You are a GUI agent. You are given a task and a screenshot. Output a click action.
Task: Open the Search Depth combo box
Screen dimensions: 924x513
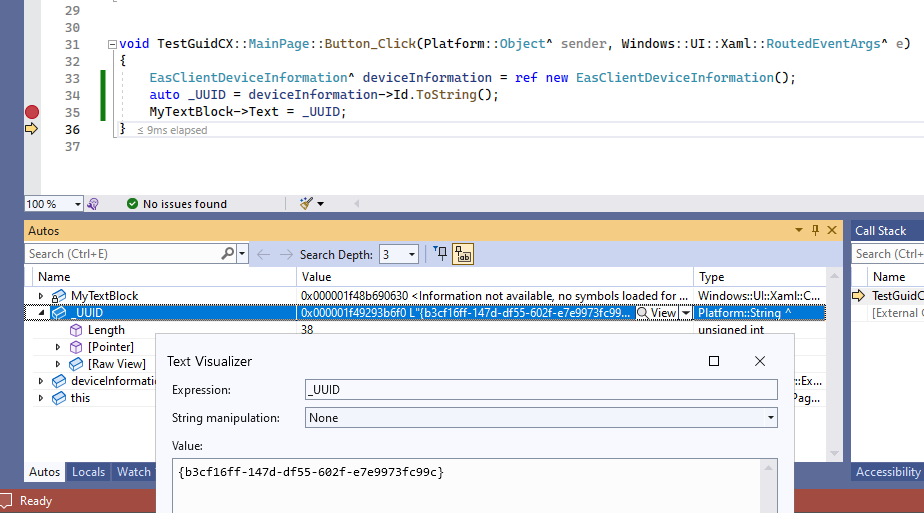pos(399,254)
